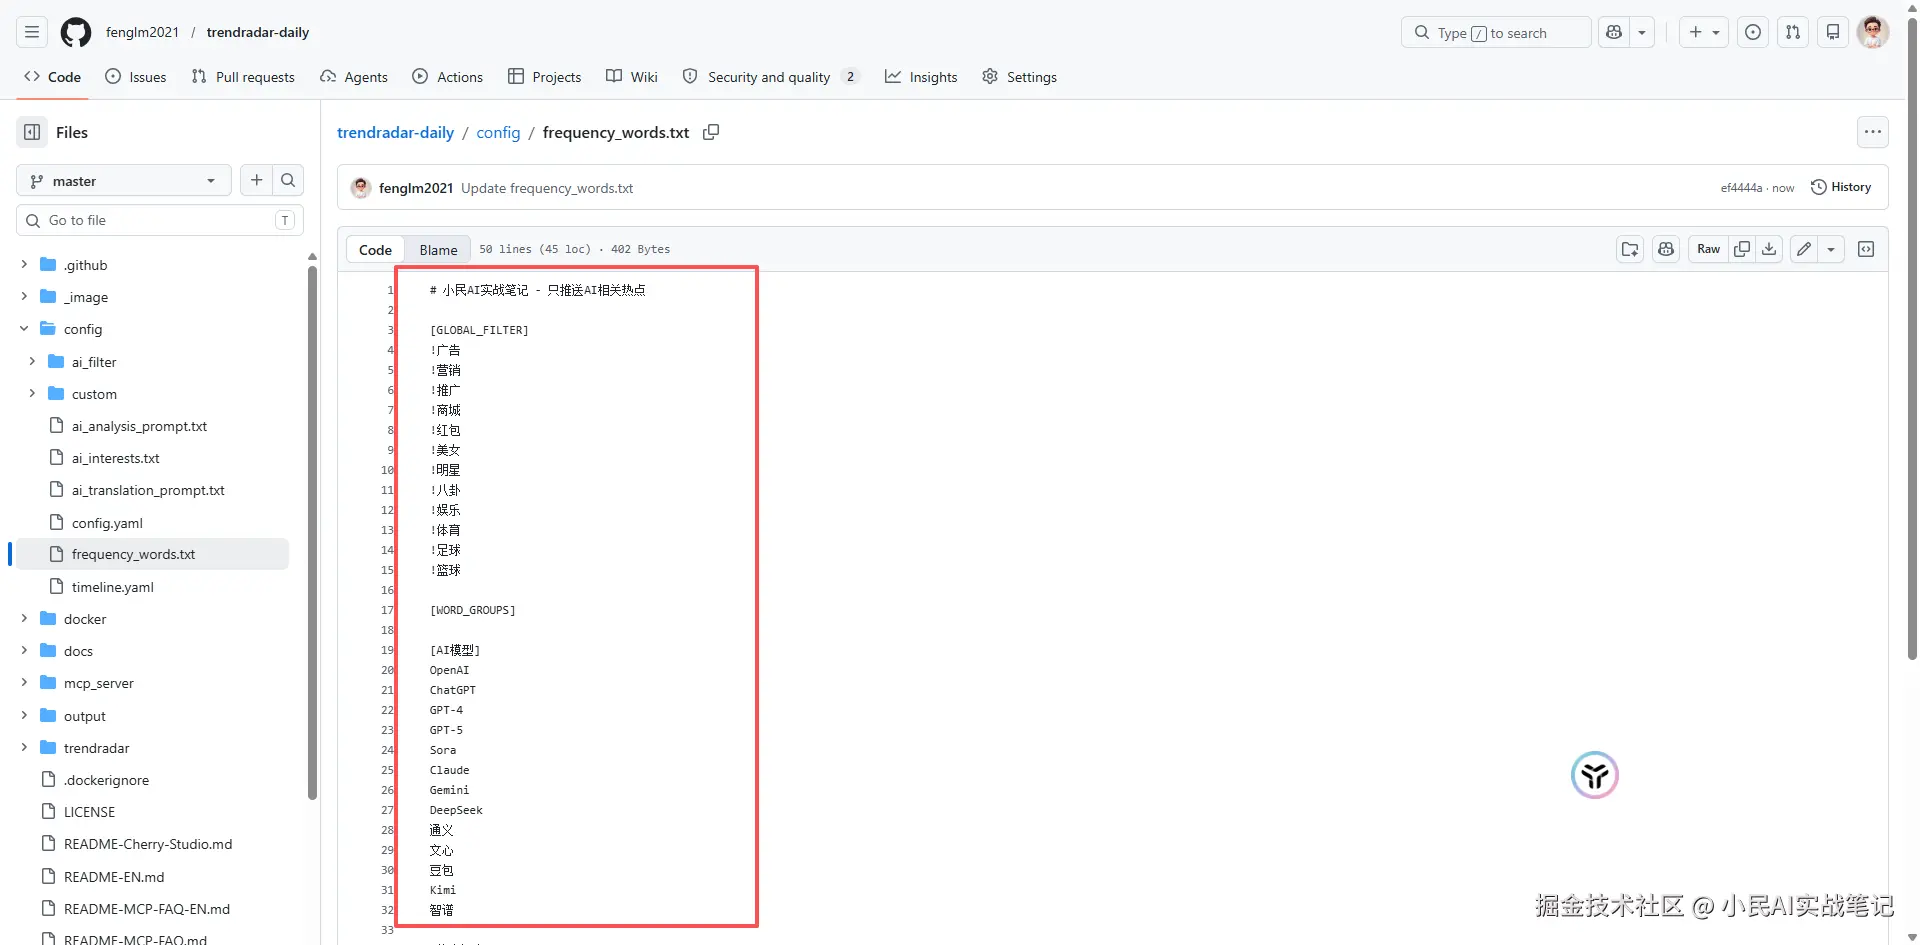Open the notifications inbox icon
The width and height of the screenshot is (1920, 945).
click(1833, 32)
